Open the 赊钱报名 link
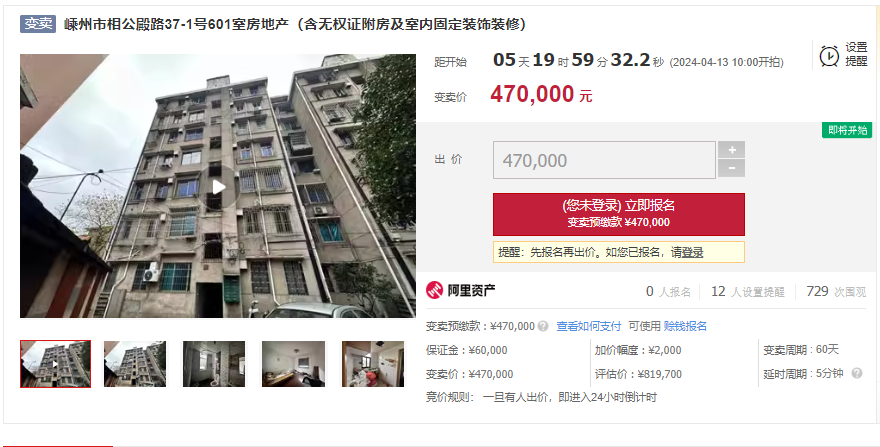Image resolution: width=880 pixels, height=447 pixels. point(685,326)
